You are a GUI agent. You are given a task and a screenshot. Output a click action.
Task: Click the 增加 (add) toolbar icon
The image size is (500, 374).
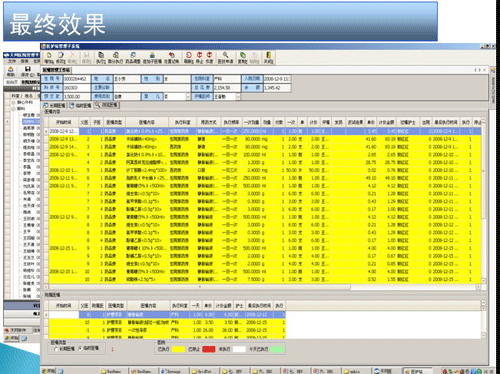[x=49, y=58]
